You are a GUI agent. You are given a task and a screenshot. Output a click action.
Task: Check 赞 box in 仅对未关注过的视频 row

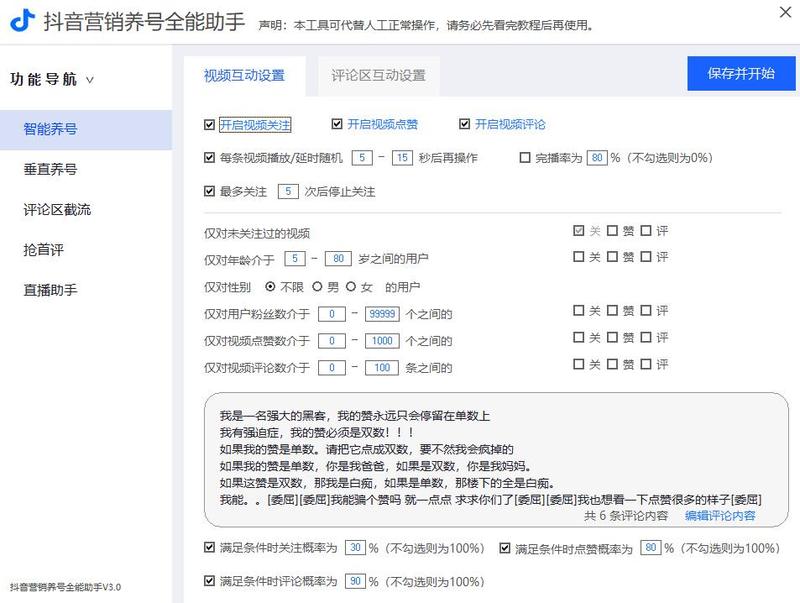pos(612,231)
